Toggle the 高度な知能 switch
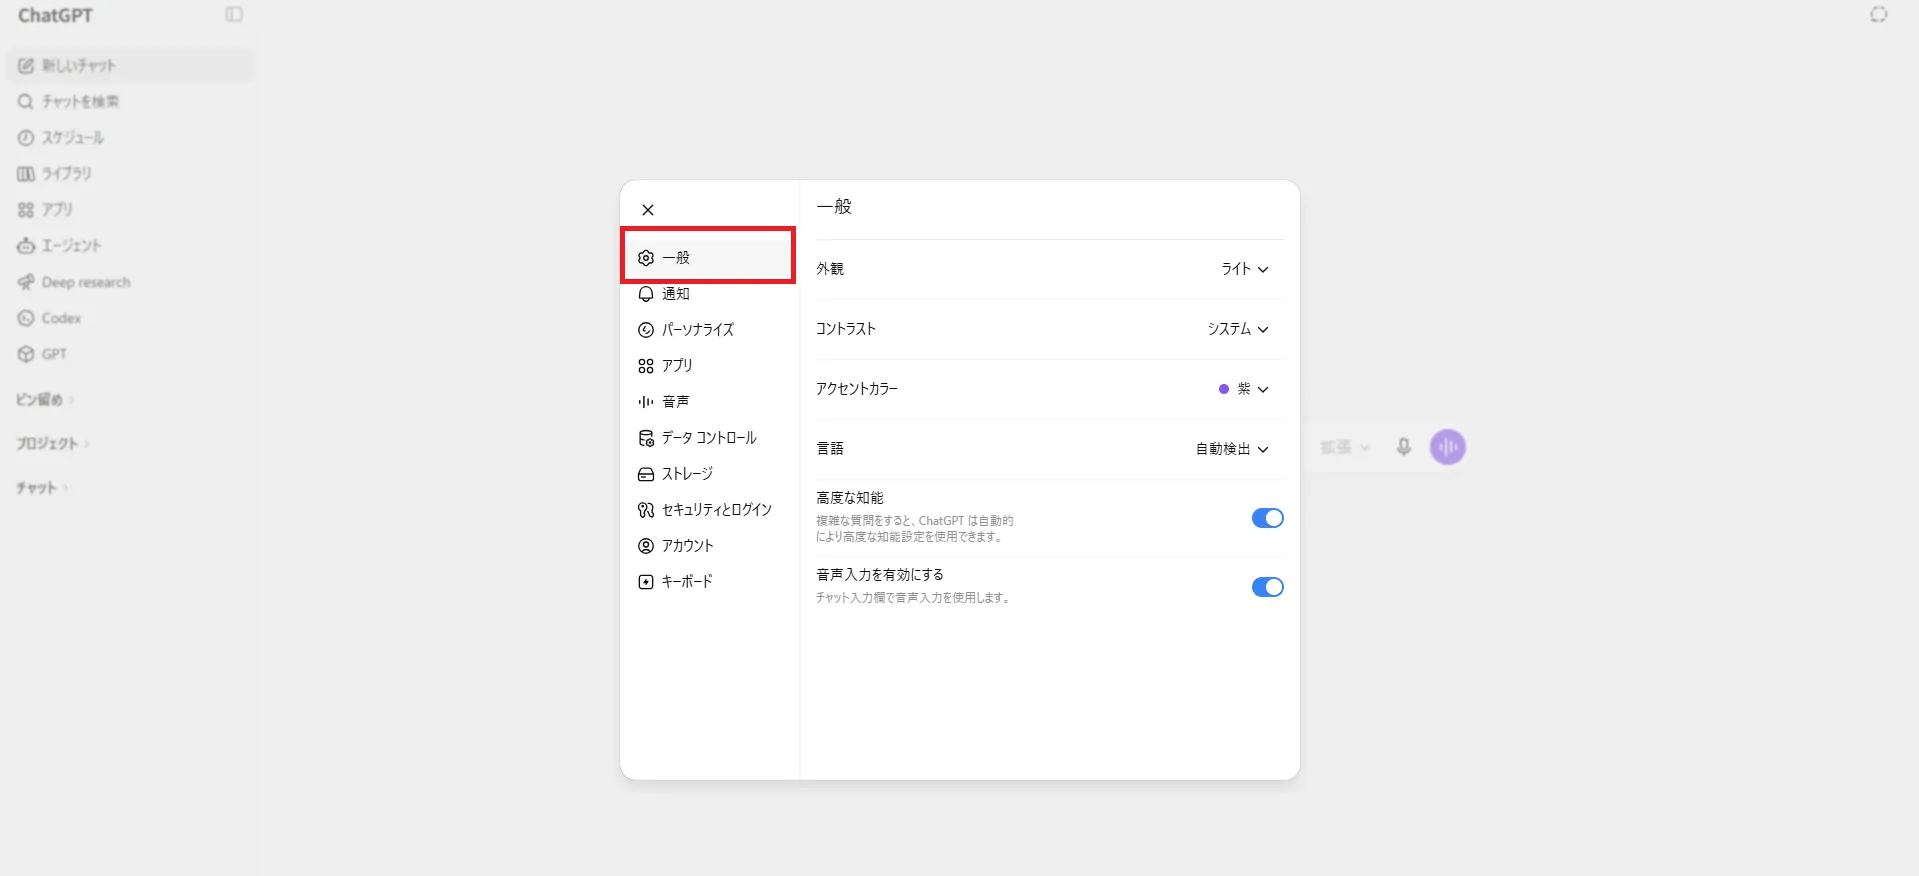Screen dimensions: 1919x876 [x=1267, y=518]
